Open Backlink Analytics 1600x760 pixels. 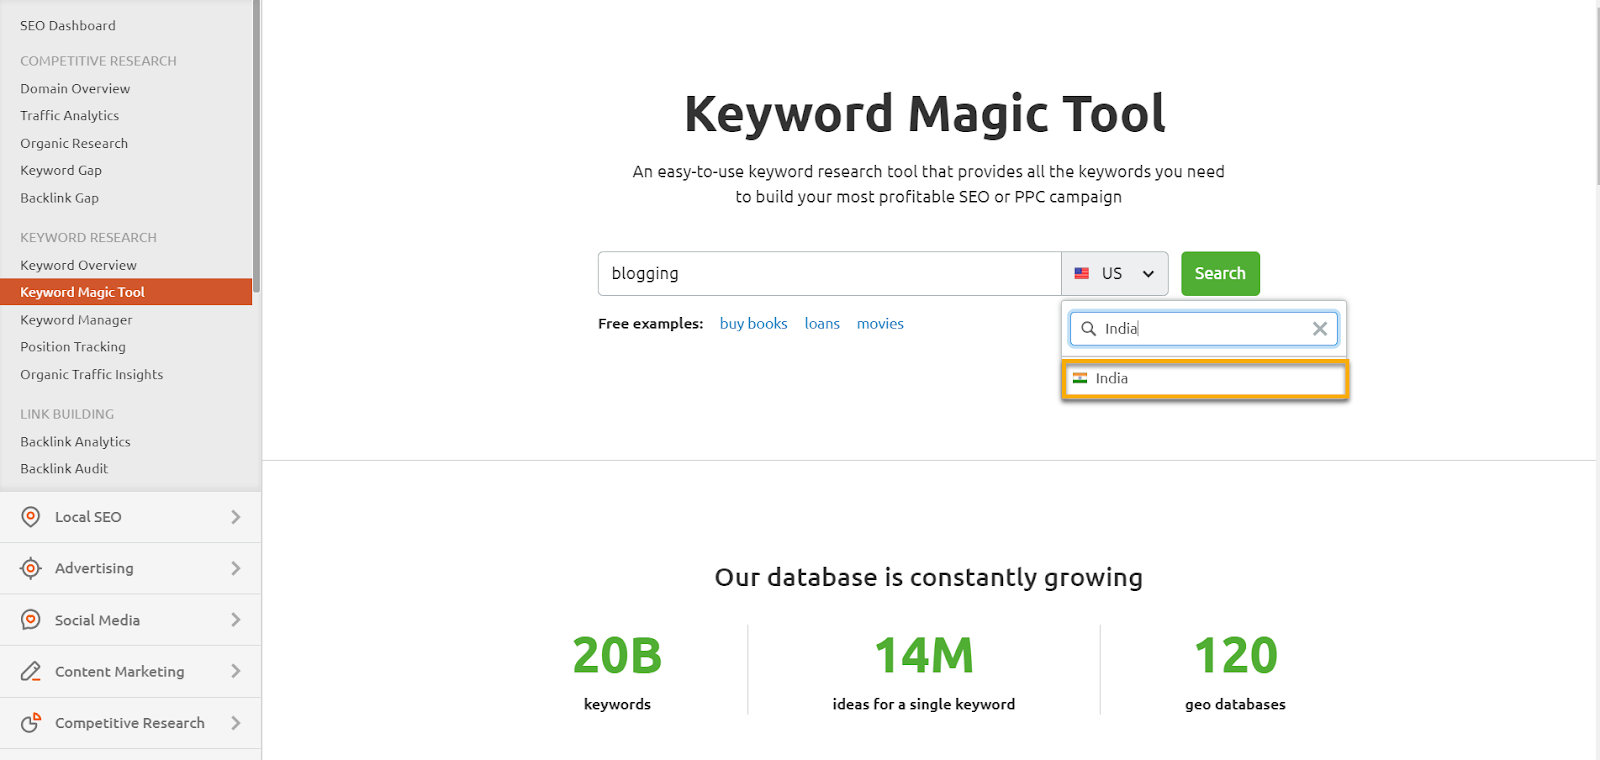76,442
